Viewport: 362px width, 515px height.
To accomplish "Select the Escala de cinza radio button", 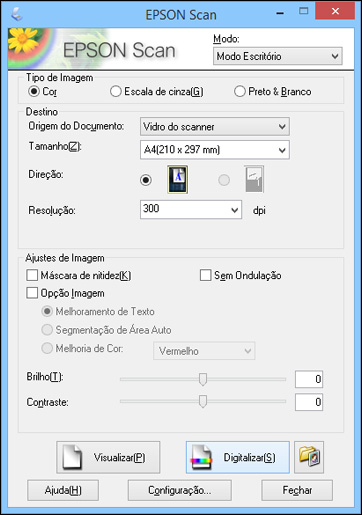I will (115, 91).
